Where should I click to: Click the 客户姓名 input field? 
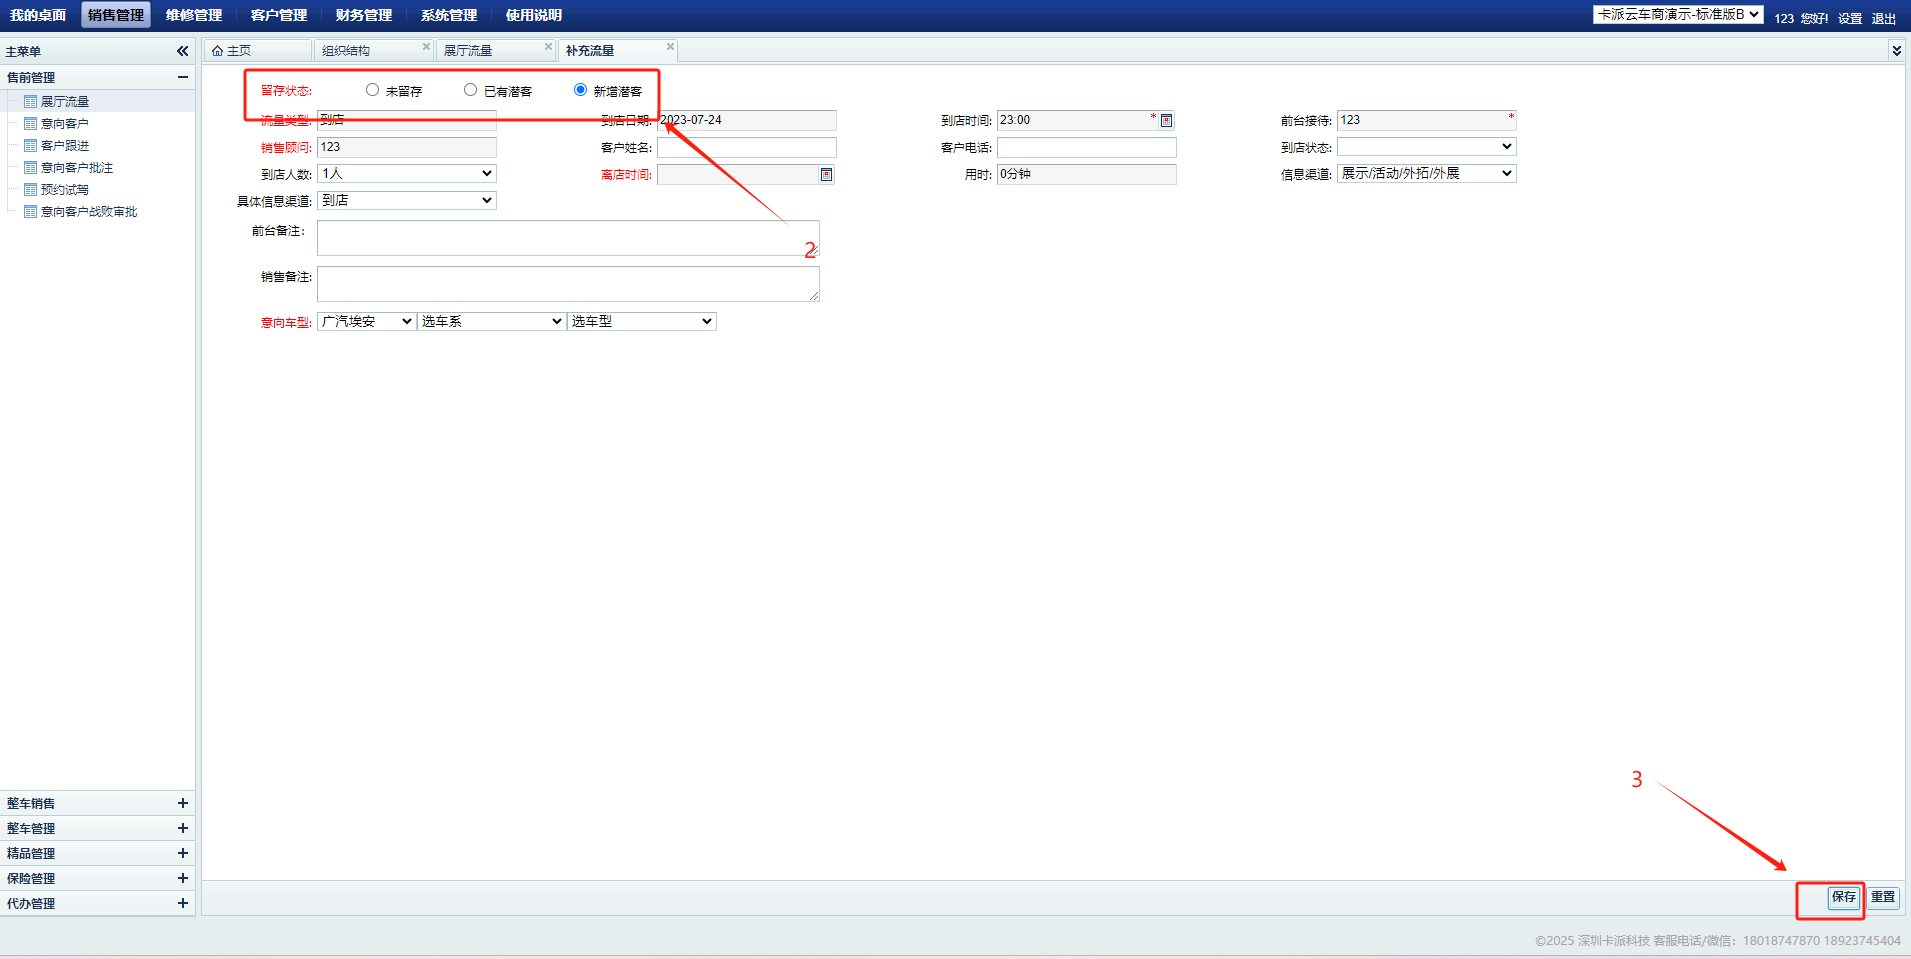point(746,148)
